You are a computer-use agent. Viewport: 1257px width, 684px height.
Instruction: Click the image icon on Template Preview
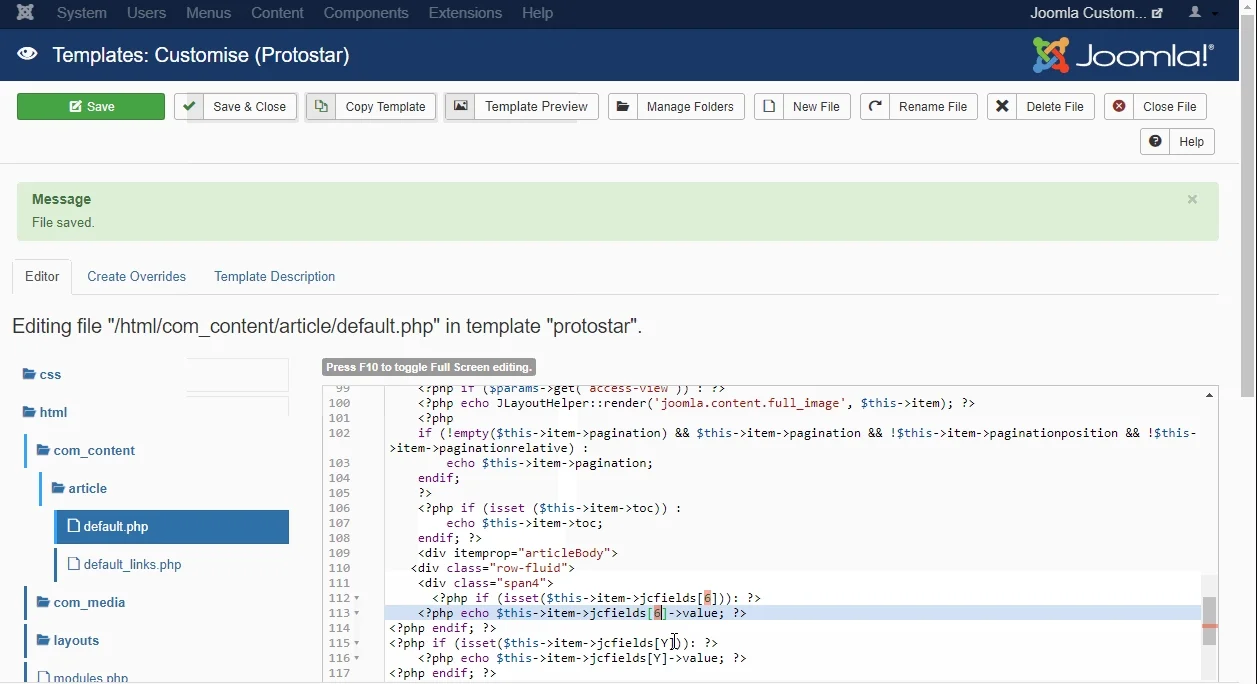tap(460, 107)
